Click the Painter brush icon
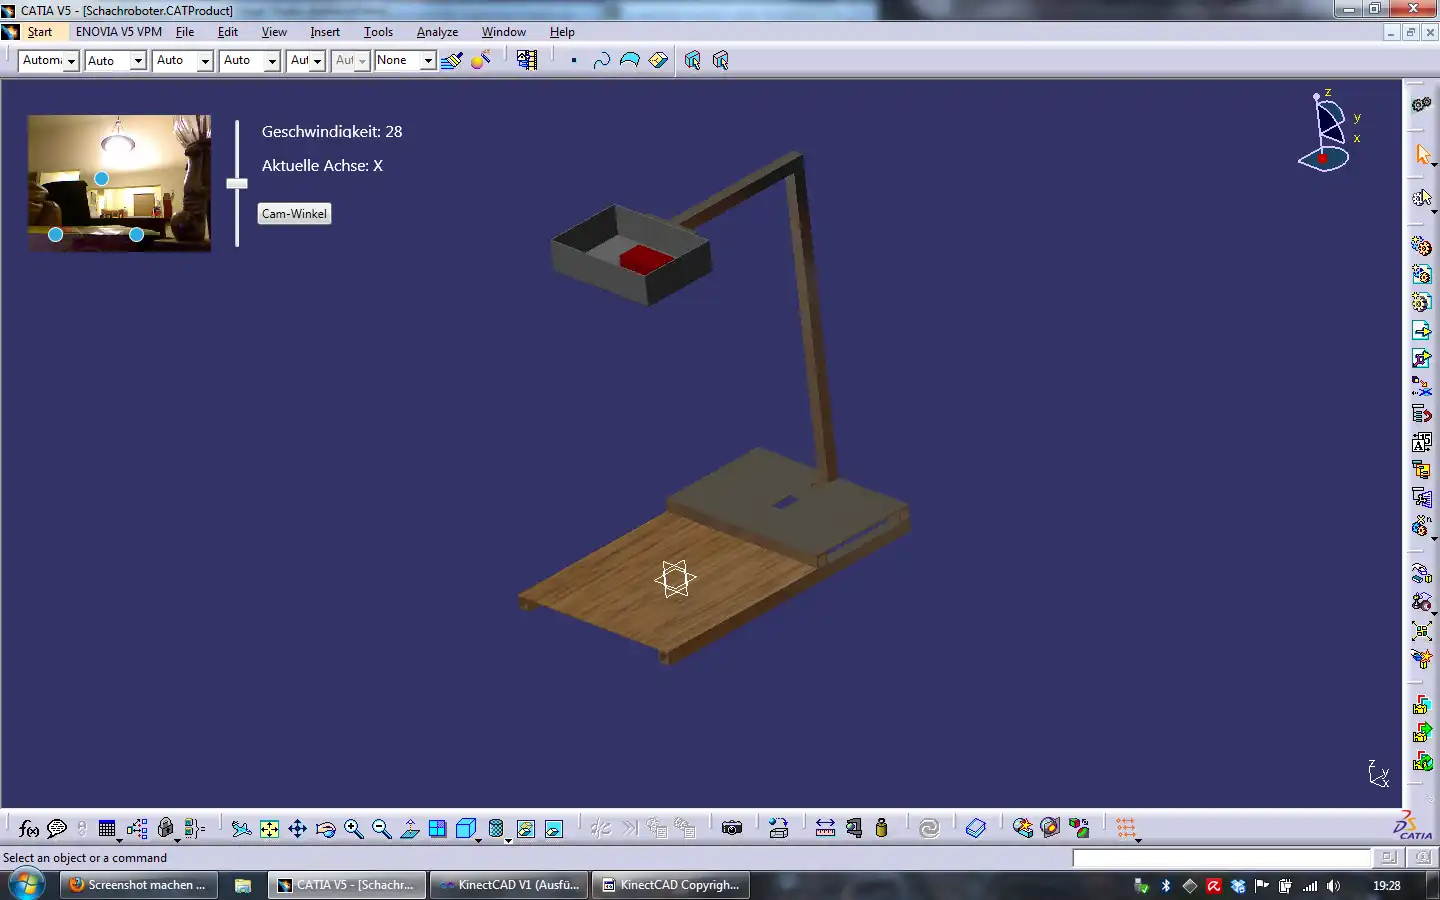Viewport: 1440px width, 900px height. (452, 60)
